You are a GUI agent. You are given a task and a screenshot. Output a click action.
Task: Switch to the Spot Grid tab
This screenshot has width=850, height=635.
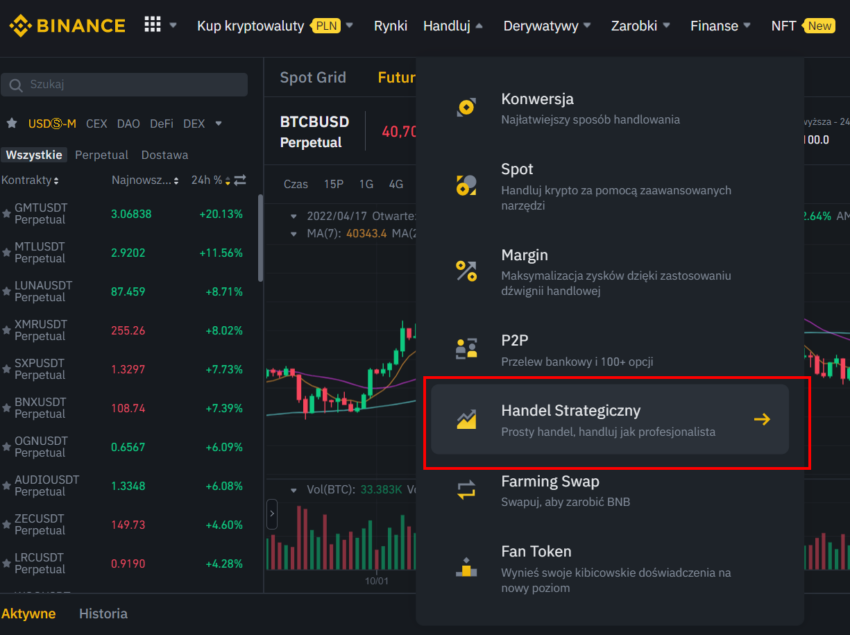point(313,78)
